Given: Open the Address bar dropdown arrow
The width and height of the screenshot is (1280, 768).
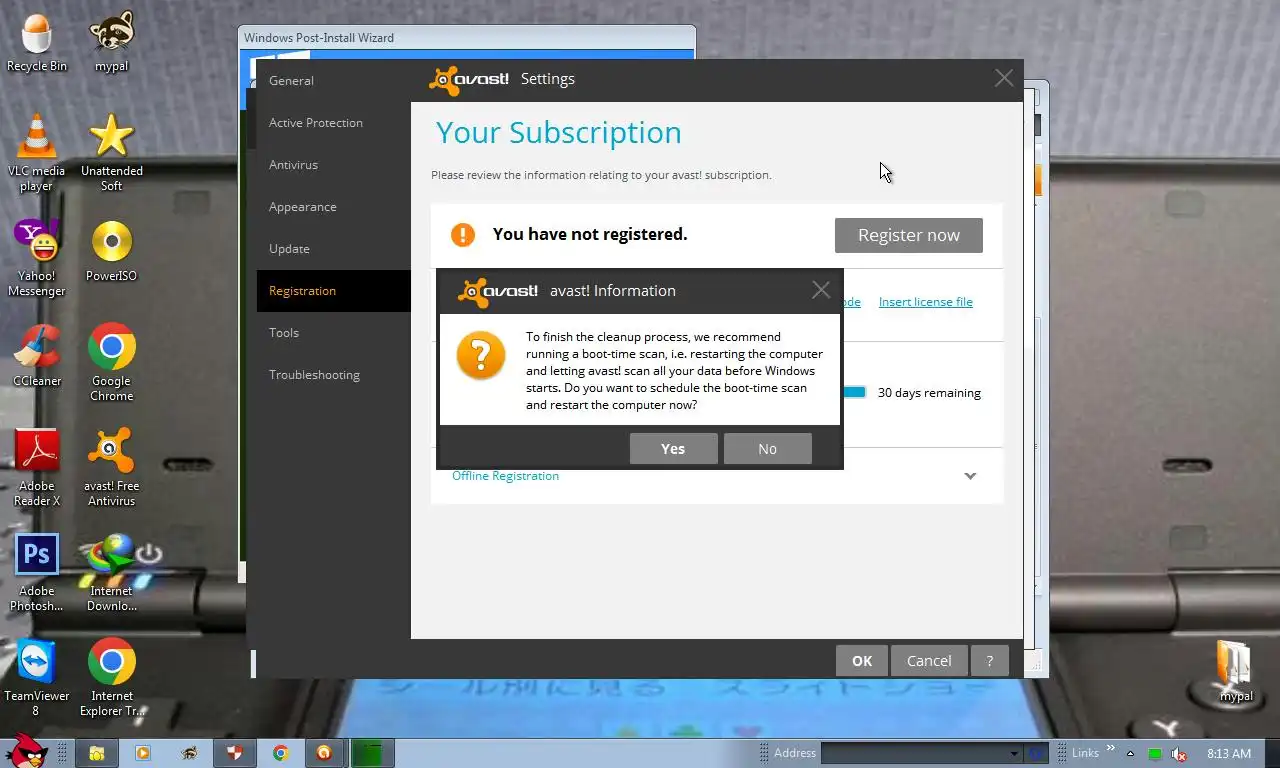Looking at the screenshot, I should pyautogui.click(x=1013, y=753).
